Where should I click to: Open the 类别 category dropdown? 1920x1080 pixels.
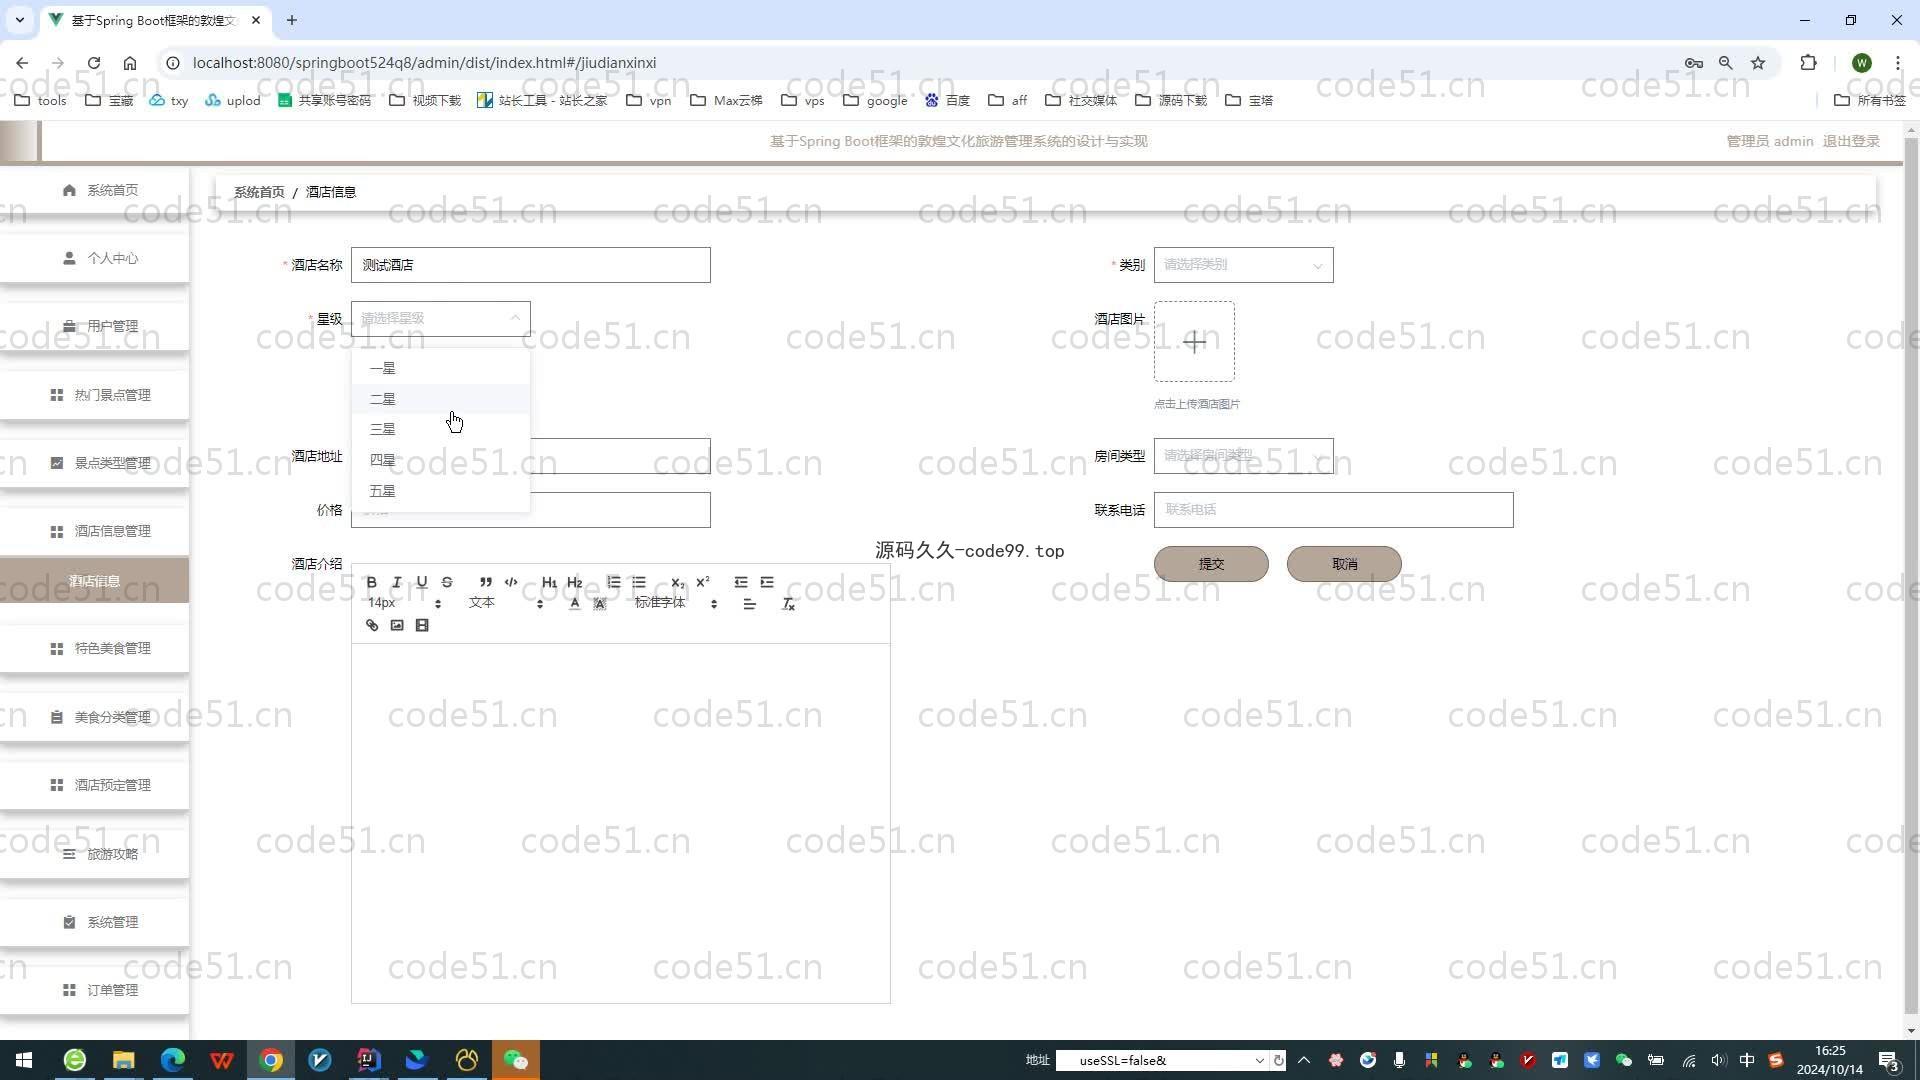pyautogui.click(x=1243, y=265)
